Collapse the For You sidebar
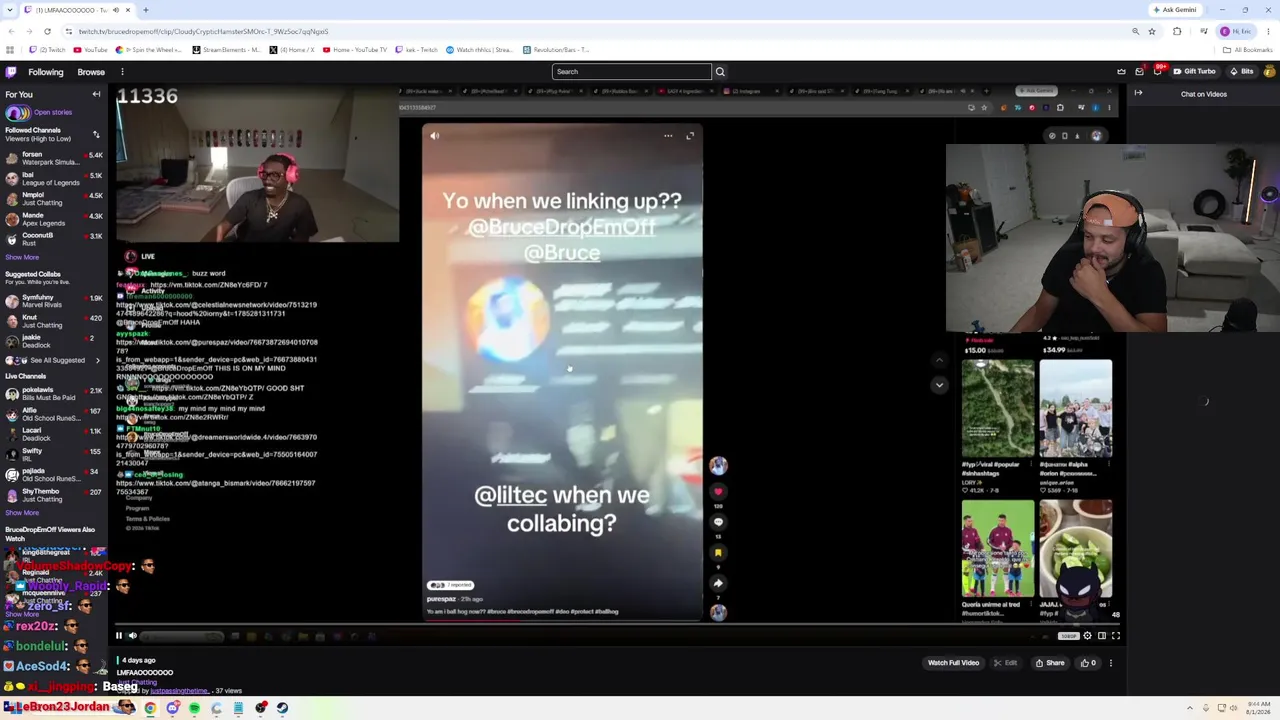 click(x=96, y=94)
